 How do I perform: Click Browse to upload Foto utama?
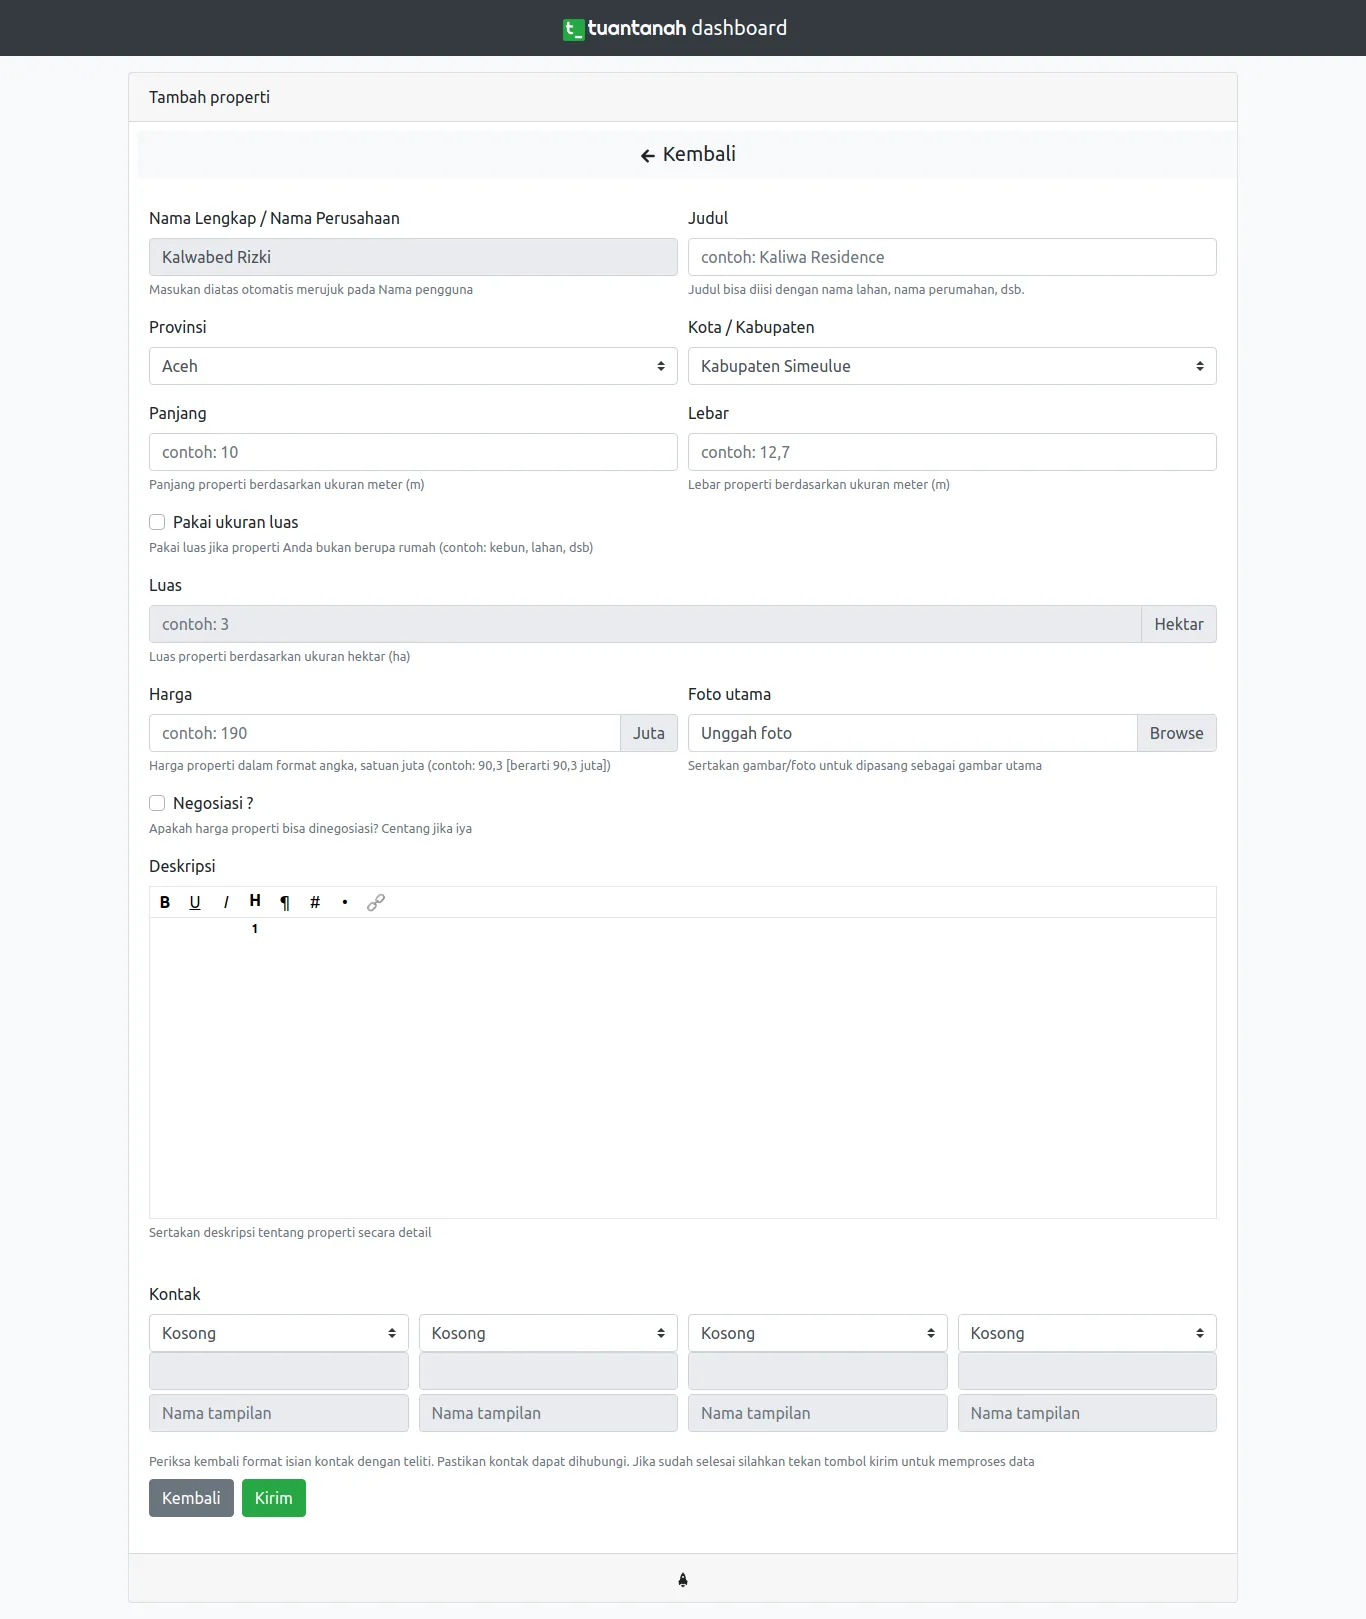1176,733
